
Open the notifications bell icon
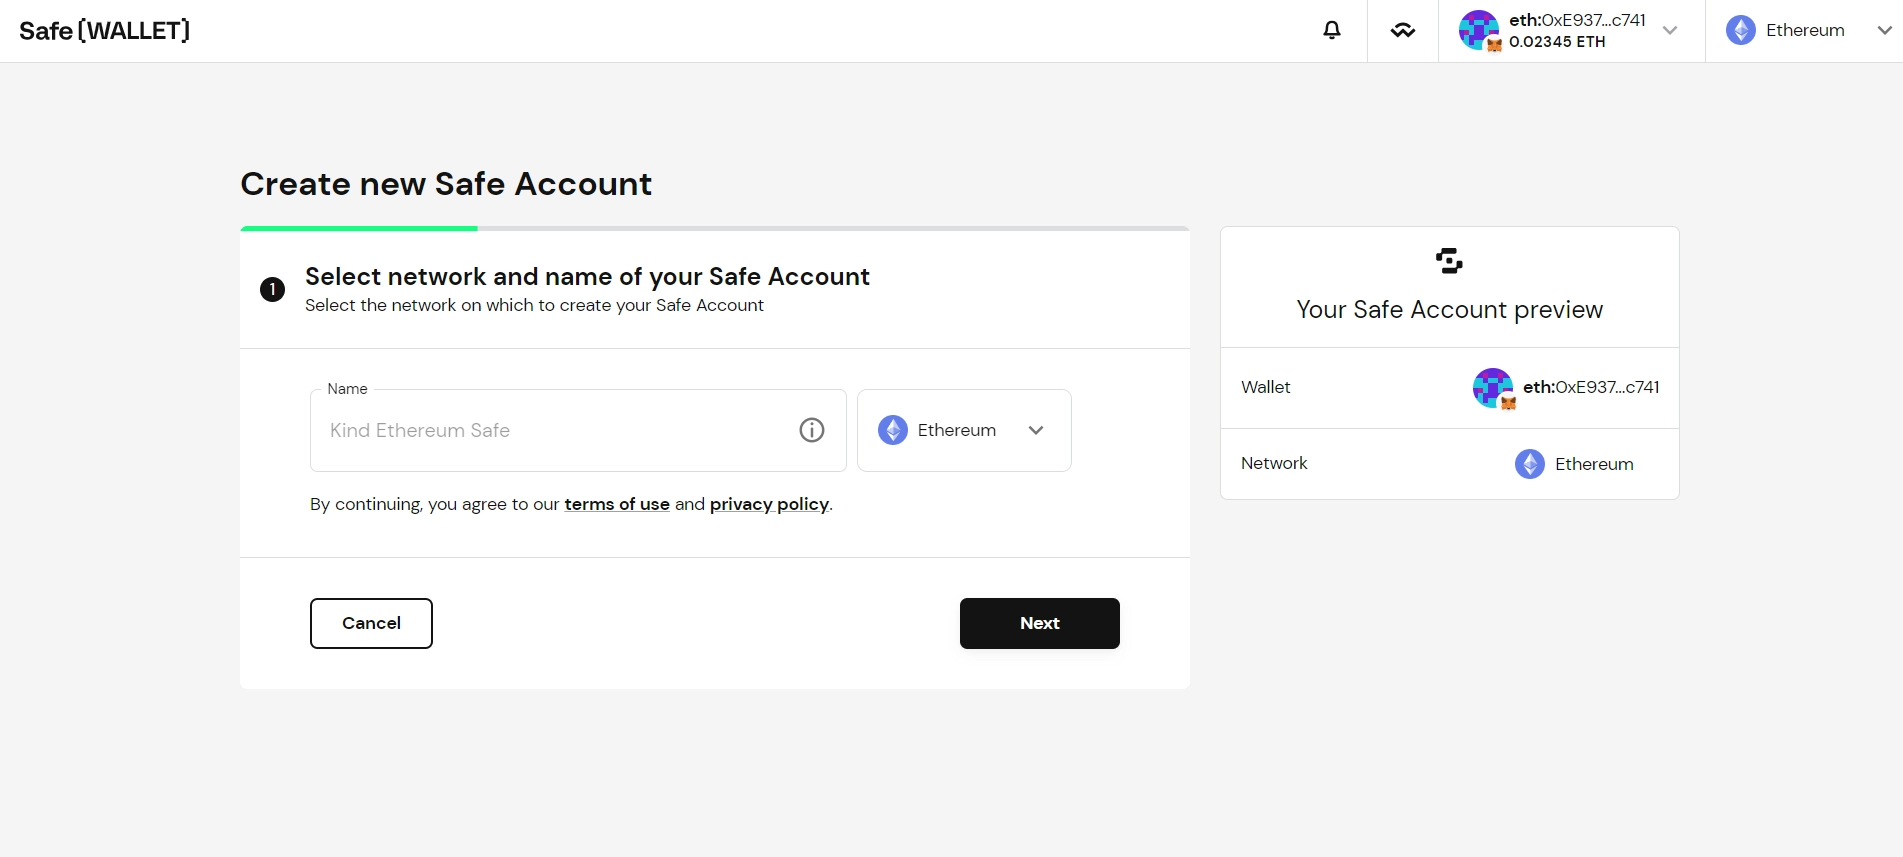1332,30
